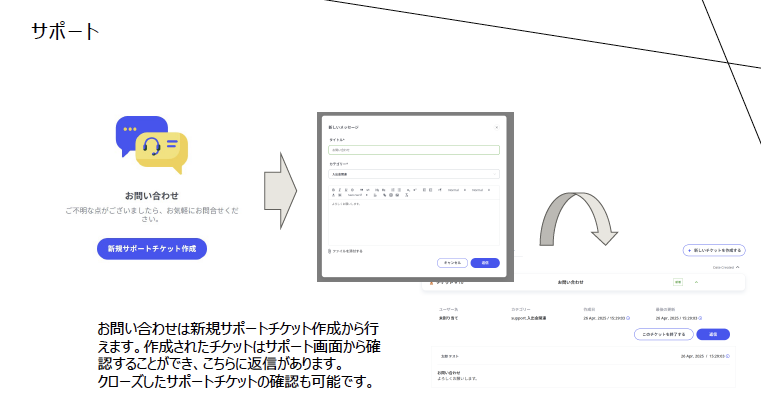
Task: Open the category dropdown in message dialog
Action: point(413,173)
